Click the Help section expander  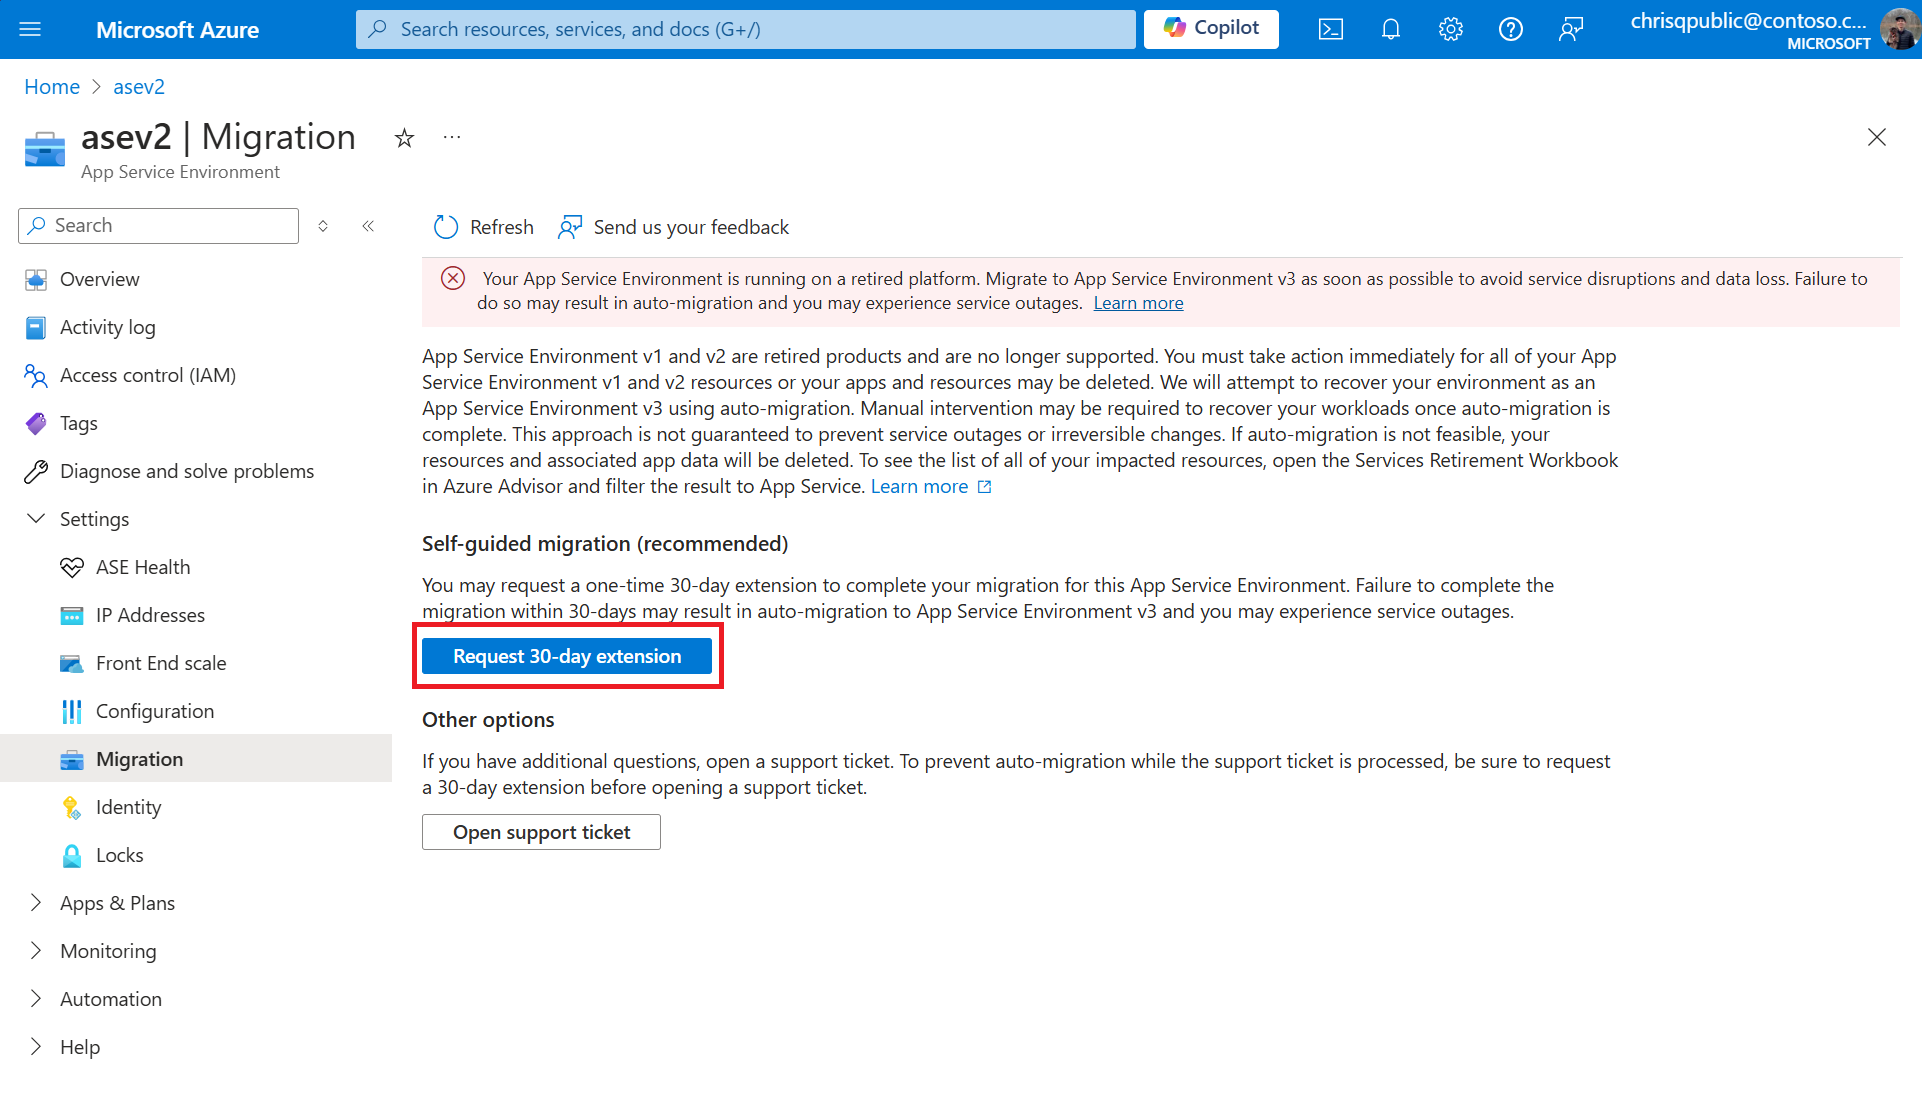(x=36, y=1046)
